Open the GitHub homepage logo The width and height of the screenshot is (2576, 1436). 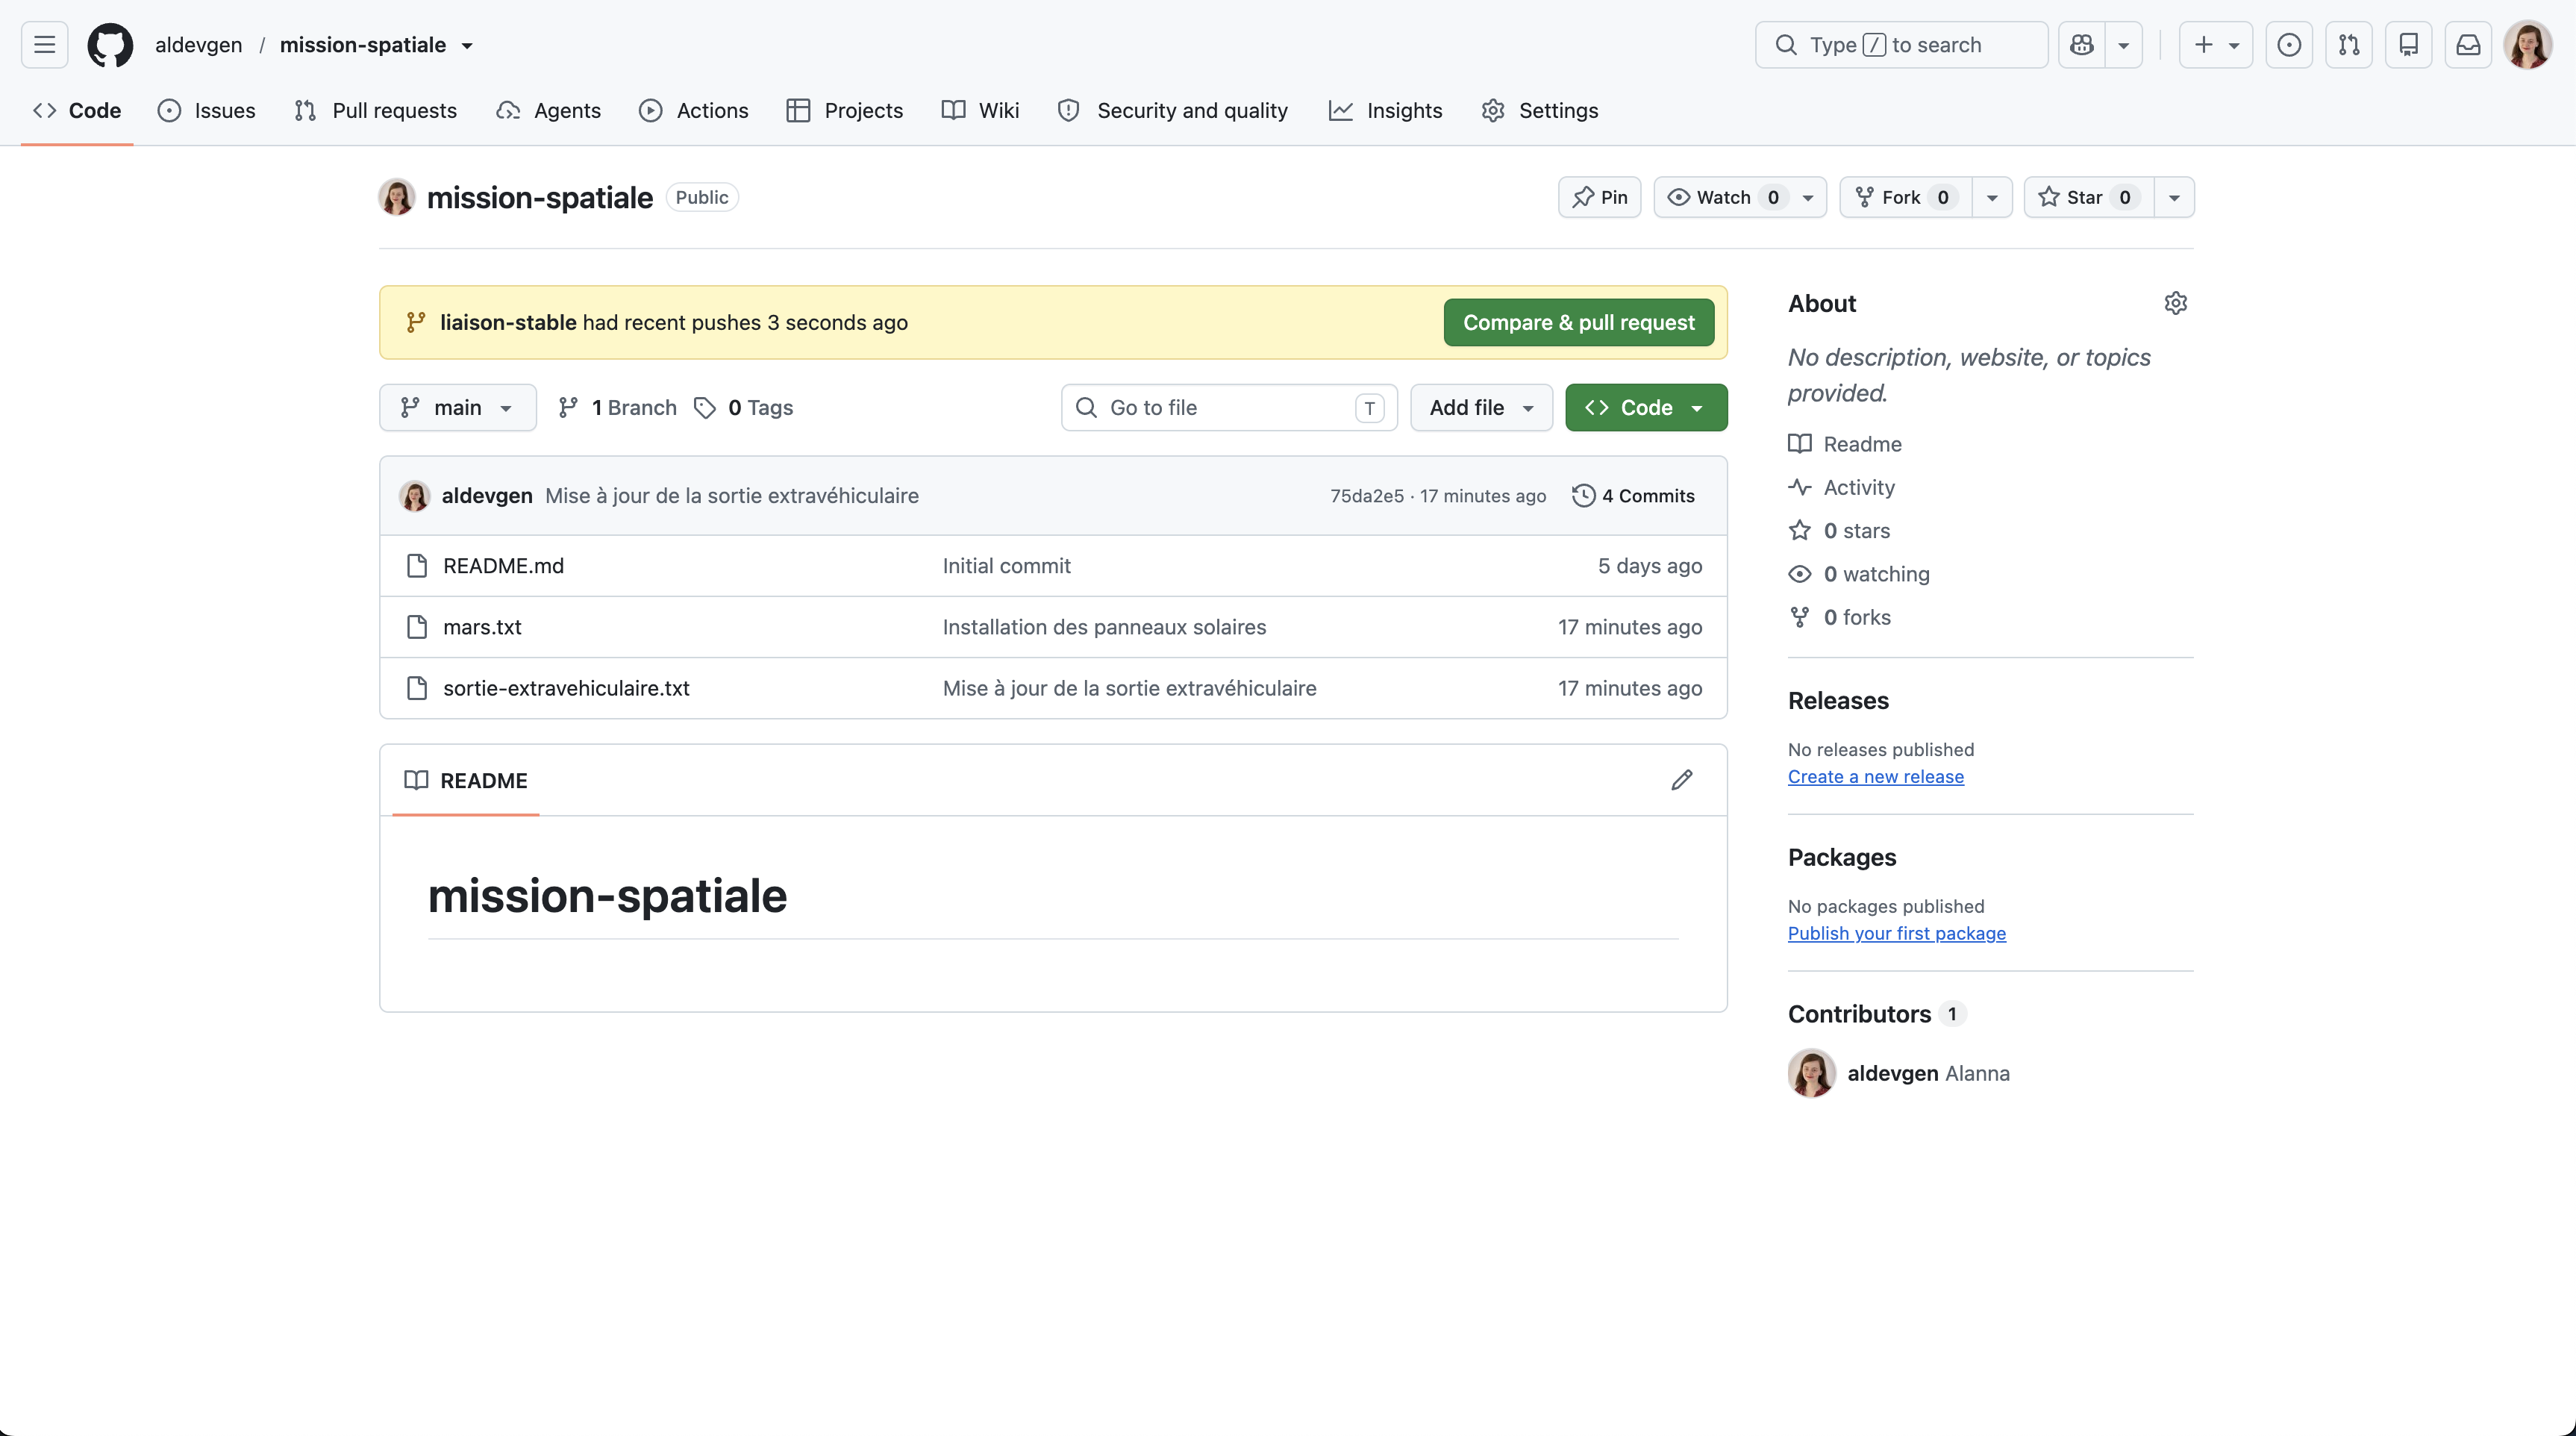[110, 45]
